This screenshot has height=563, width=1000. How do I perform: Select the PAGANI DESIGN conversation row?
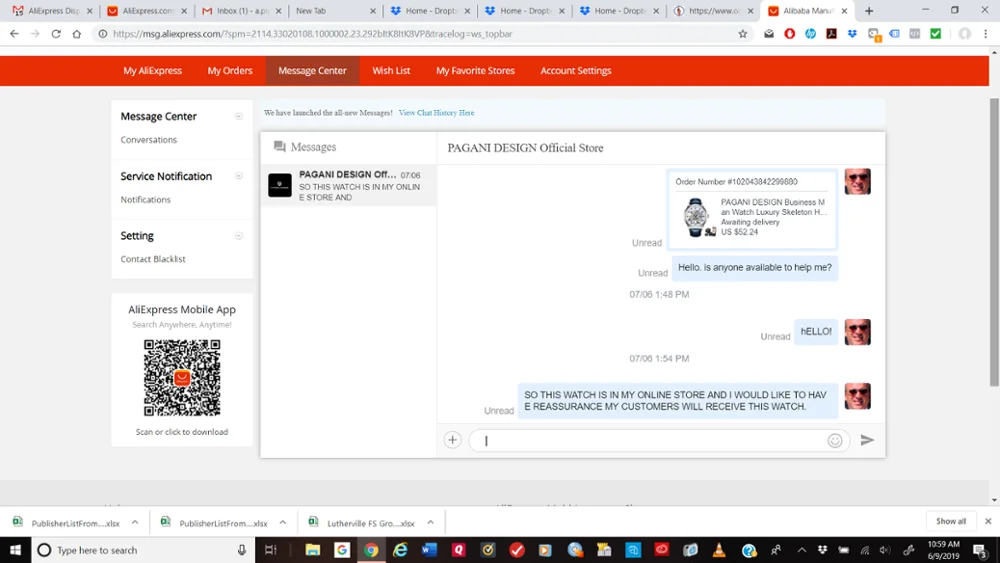pyautogui.click(x=348, y=185)
